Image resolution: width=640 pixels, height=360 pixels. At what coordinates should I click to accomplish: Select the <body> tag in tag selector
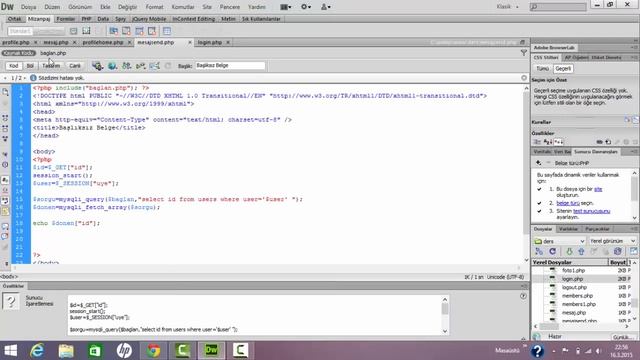[9, 277]
